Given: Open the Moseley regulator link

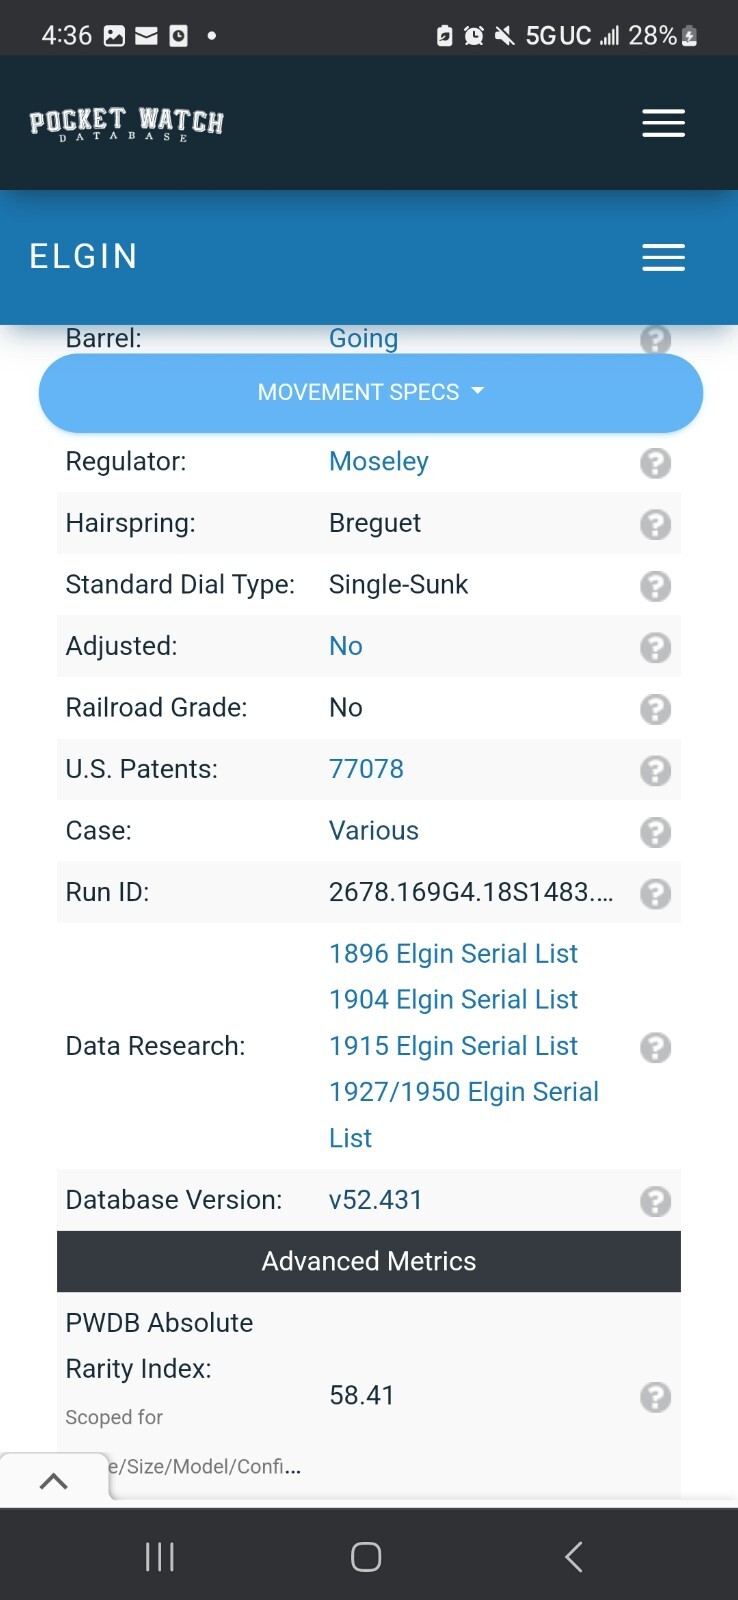Looking at the screenshot, I should (x=378, y=462).
